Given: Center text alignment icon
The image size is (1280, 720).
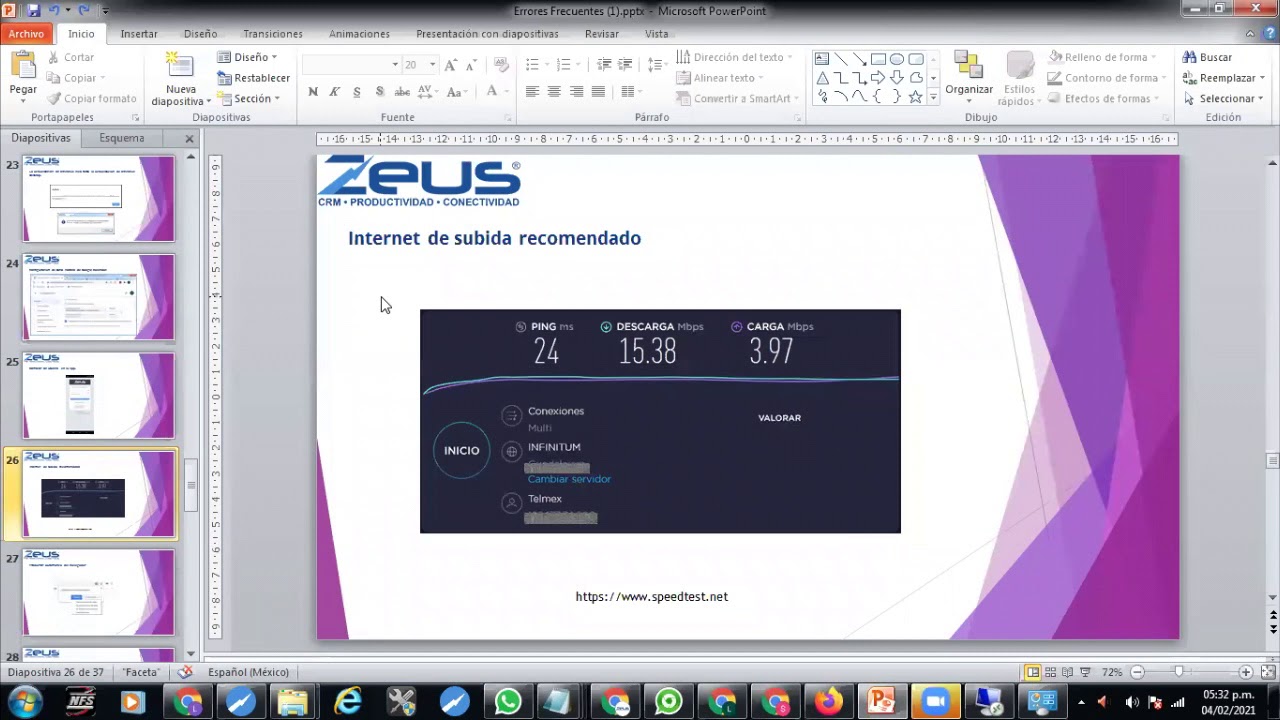Looking at the screenshot, I should click(x=554, y=92).
